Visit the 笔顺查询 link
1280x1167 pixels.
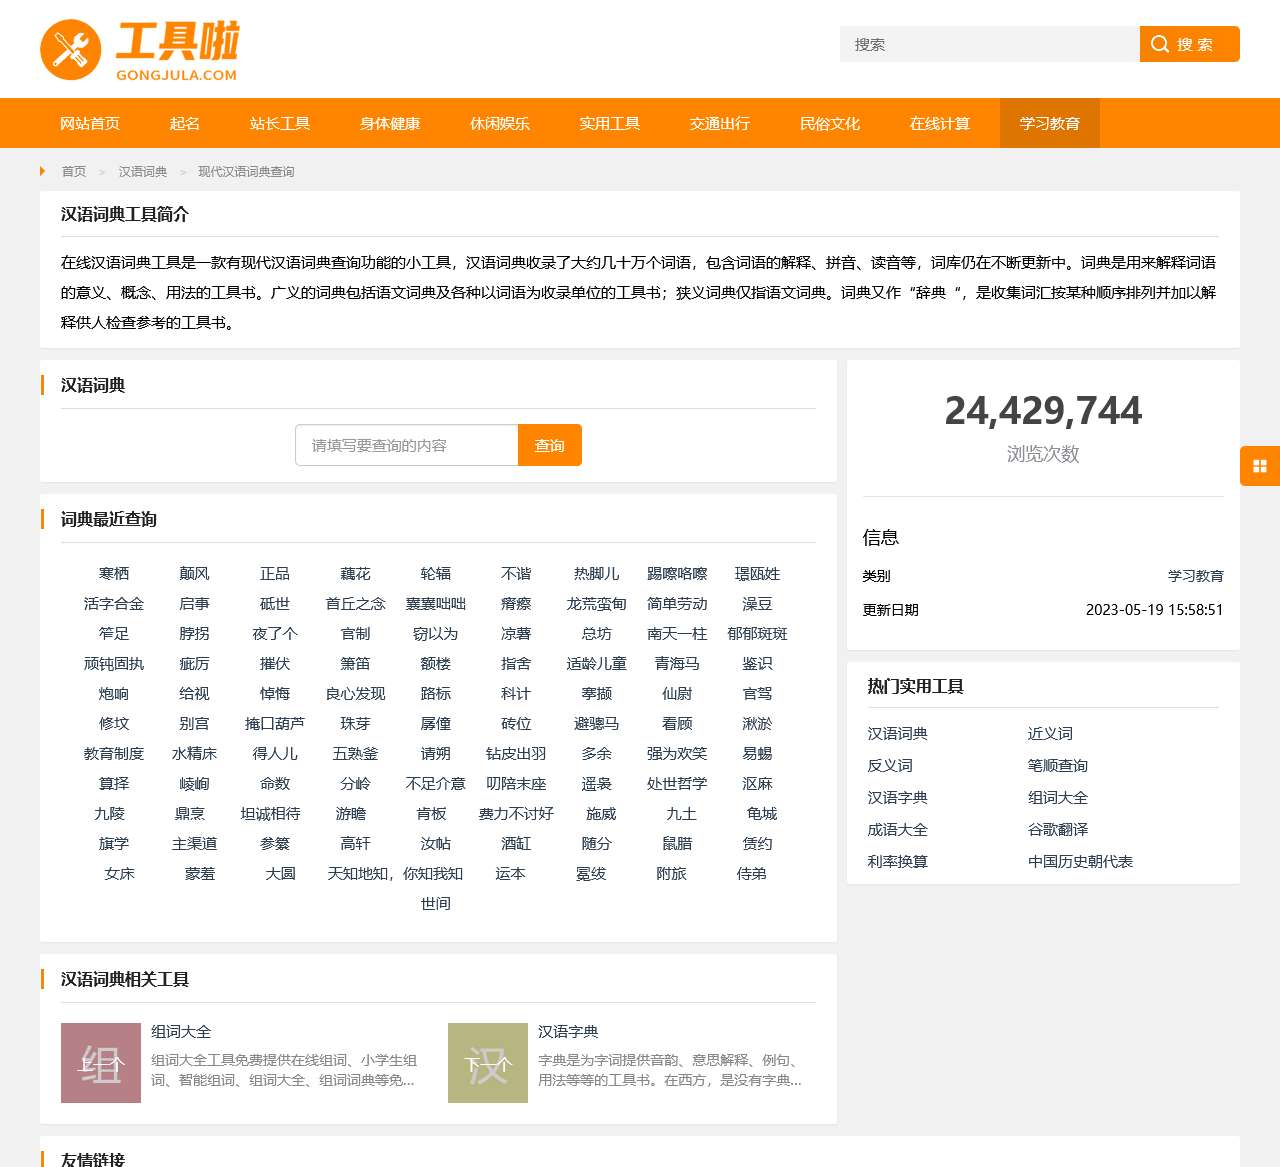click(x=1057, y=765)
